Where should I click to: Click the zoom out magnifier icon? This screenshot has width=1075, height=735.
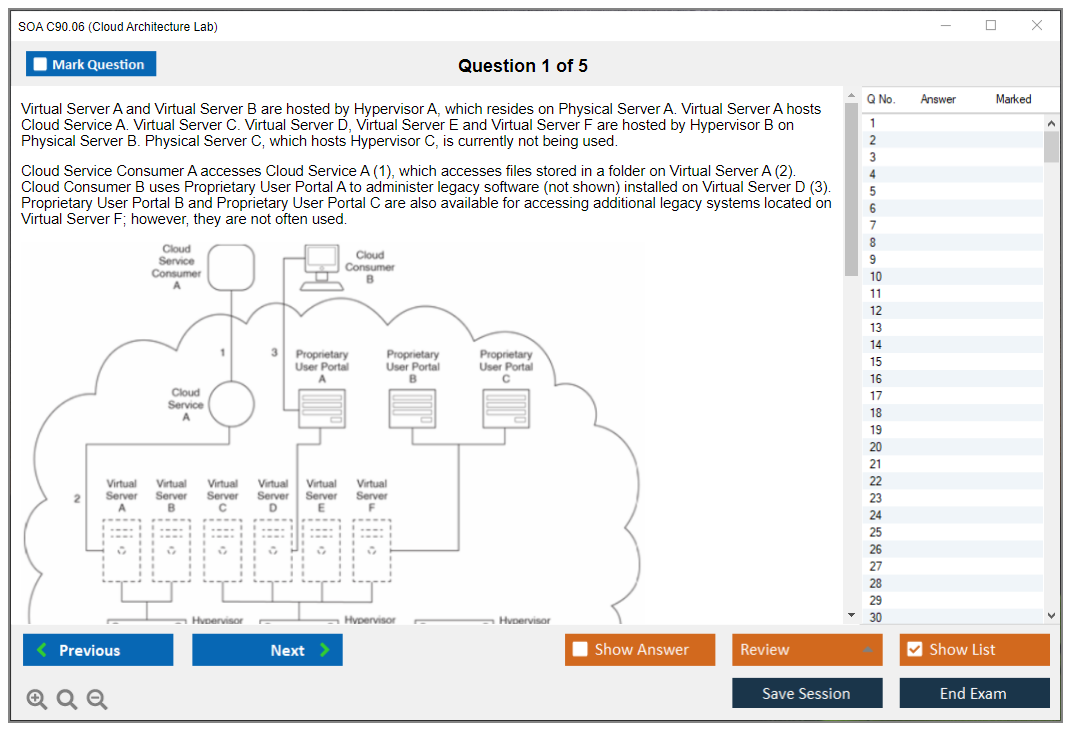point(97,700)
